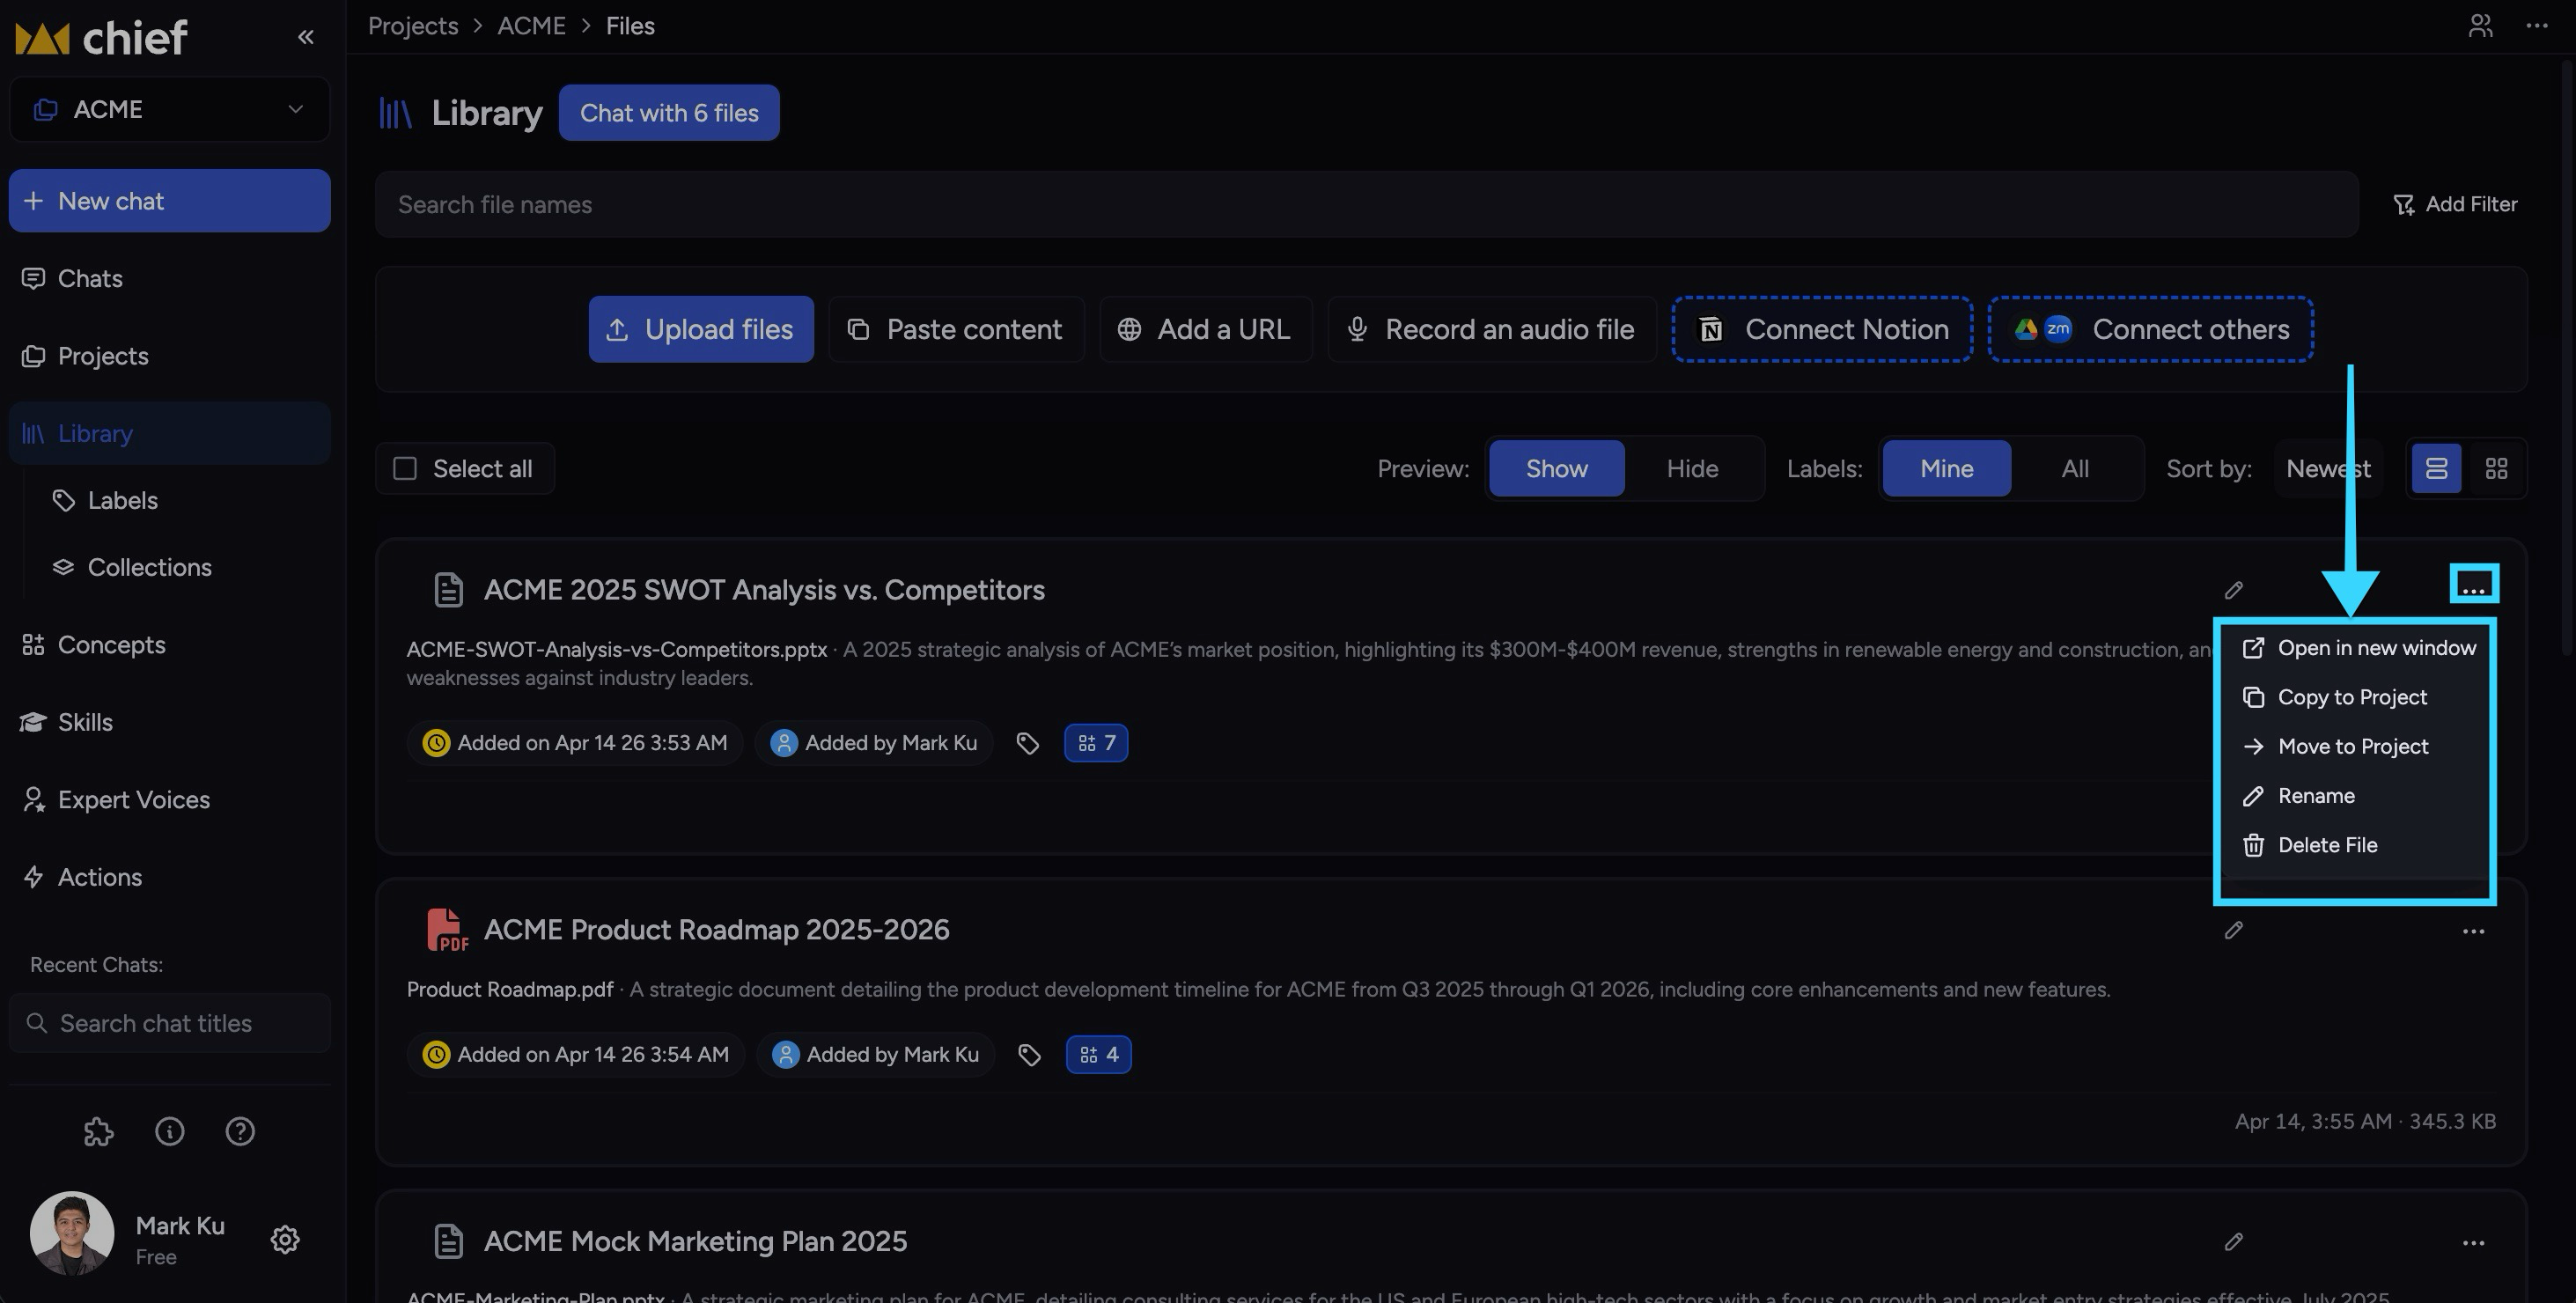Screen dimensions: 2576x1303
Task: Set Preview to Hide
Action: (x=1692, y=469)
